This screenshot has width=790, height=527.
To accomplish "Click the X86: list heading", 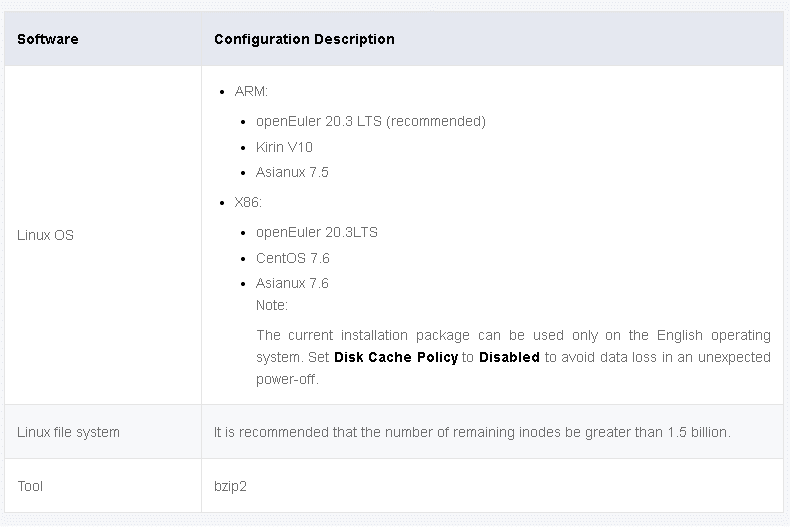I will (x=248, y=203).
